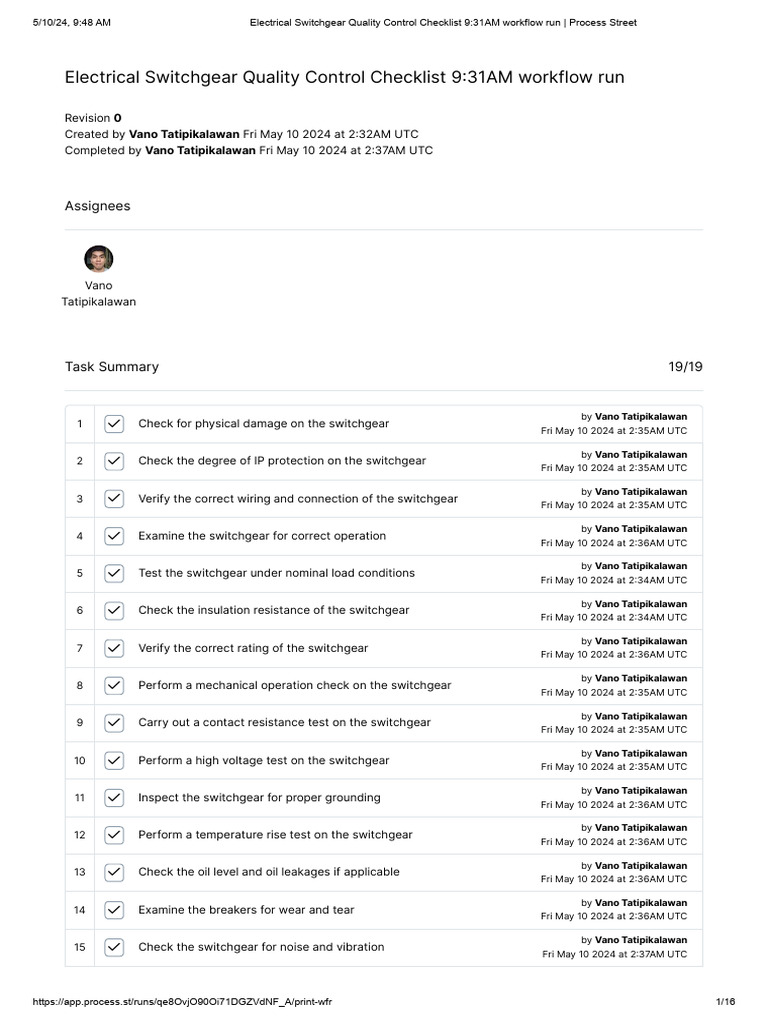The width and height of the screenshot is (768, 1024).
Task: Uncheck the insulation resistance task
Action: pyautogui.click(x=114, y=610)
